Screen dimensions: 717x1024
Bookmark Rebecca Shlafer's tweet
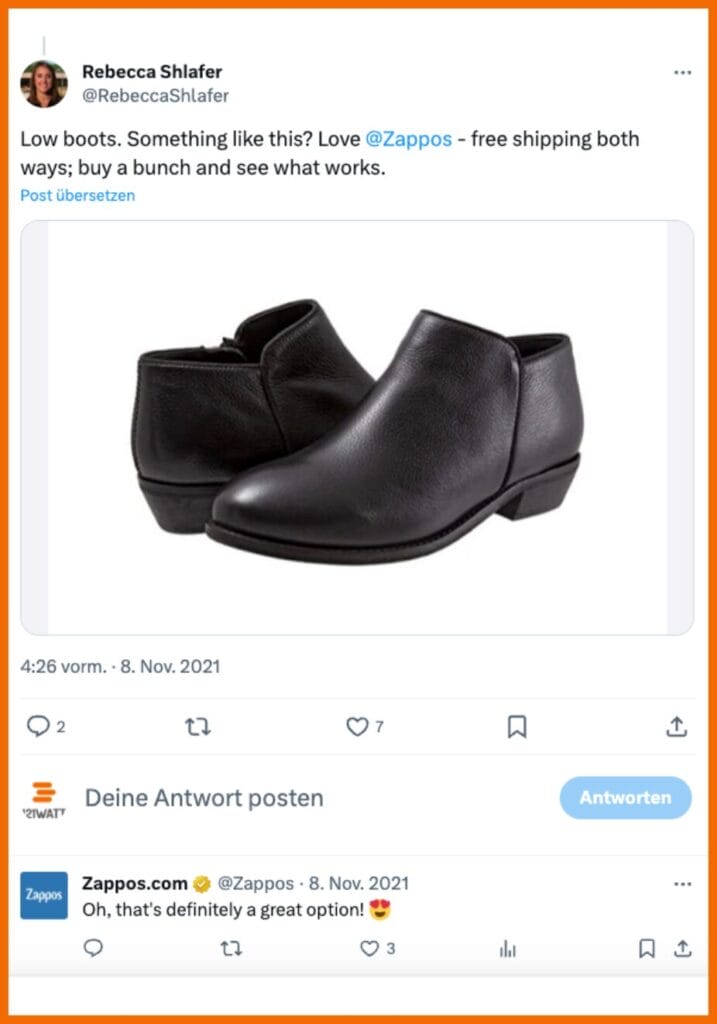click(518, 727)
